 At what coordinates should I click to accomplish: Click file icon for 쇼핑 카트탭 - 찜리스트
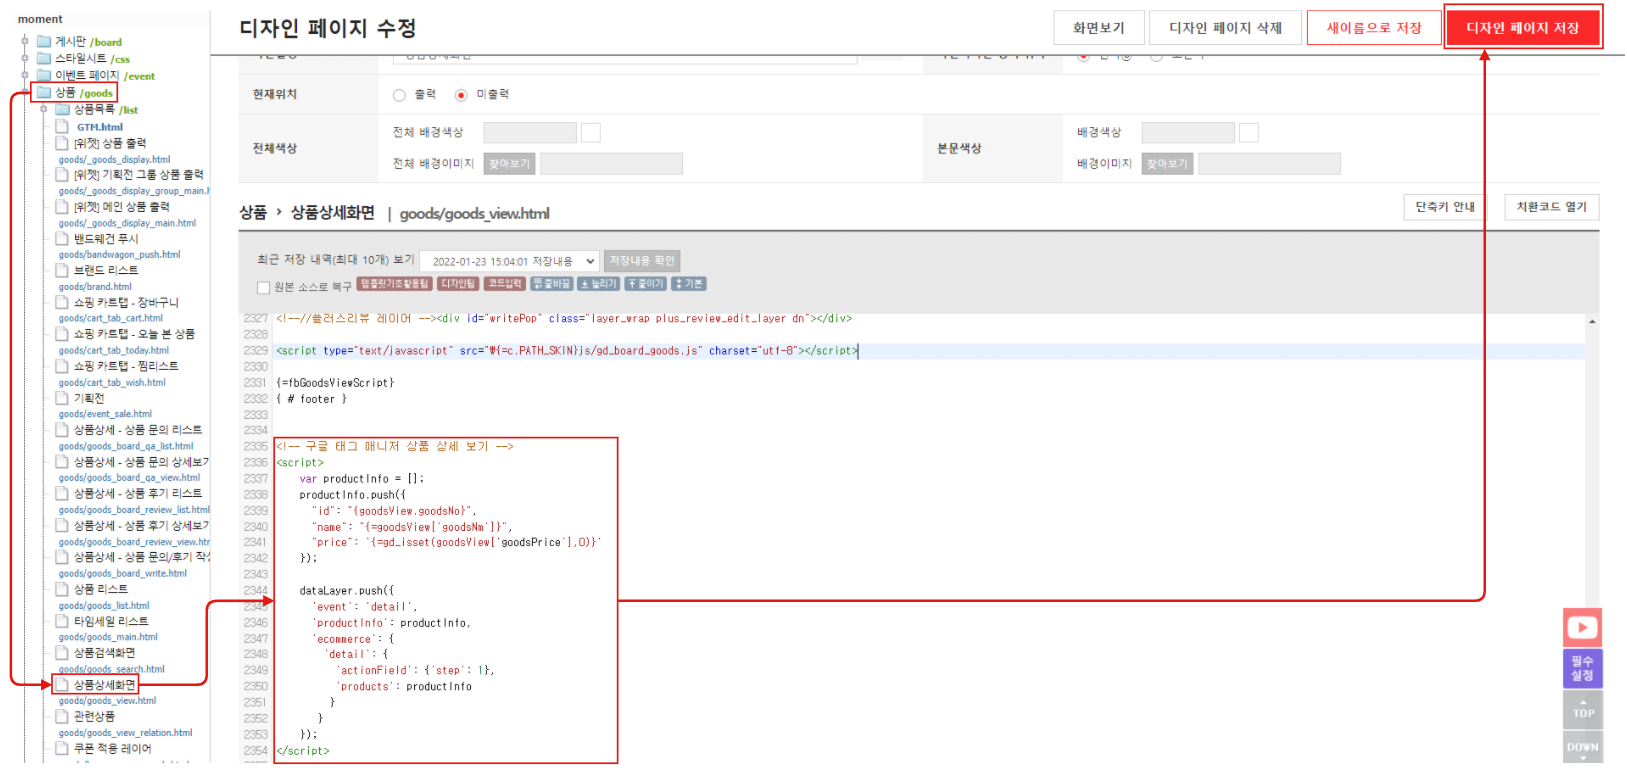tap(62, 366)
